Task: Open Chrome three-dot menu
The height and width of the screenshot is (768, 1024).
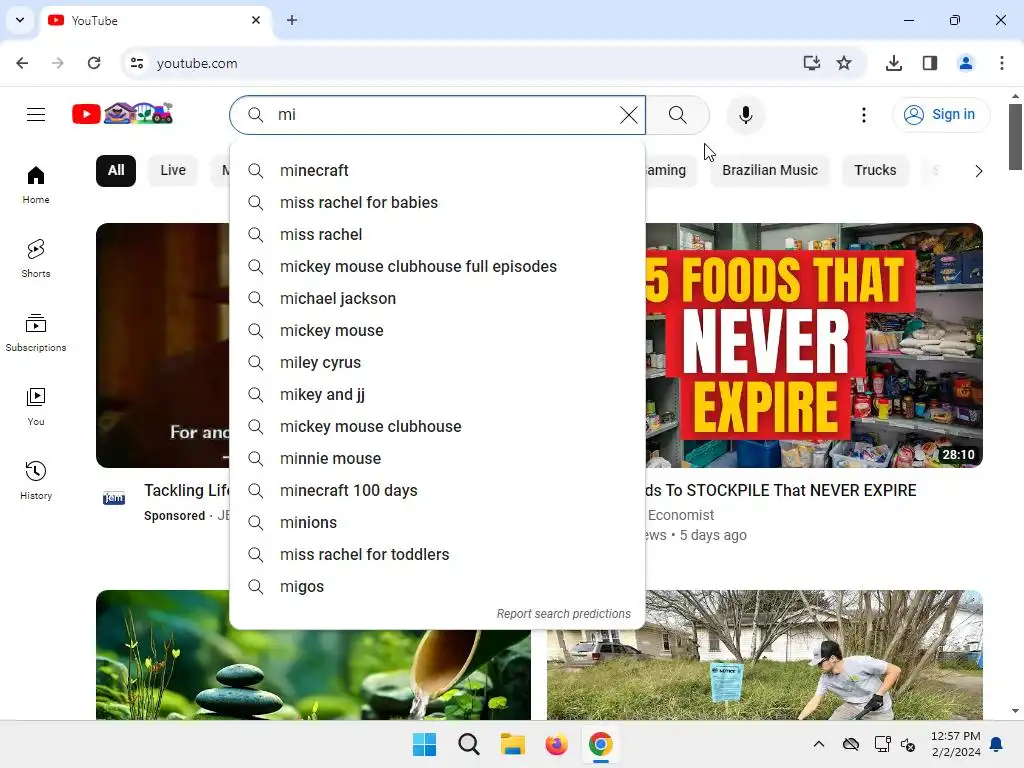Action: click(1001, 63)
